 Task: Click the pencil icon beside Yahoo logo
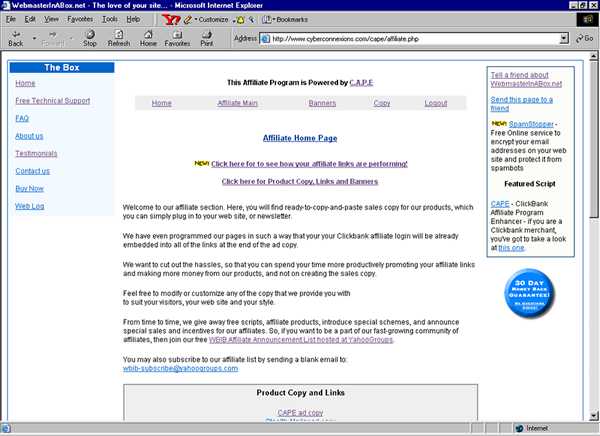coord(187,20)
